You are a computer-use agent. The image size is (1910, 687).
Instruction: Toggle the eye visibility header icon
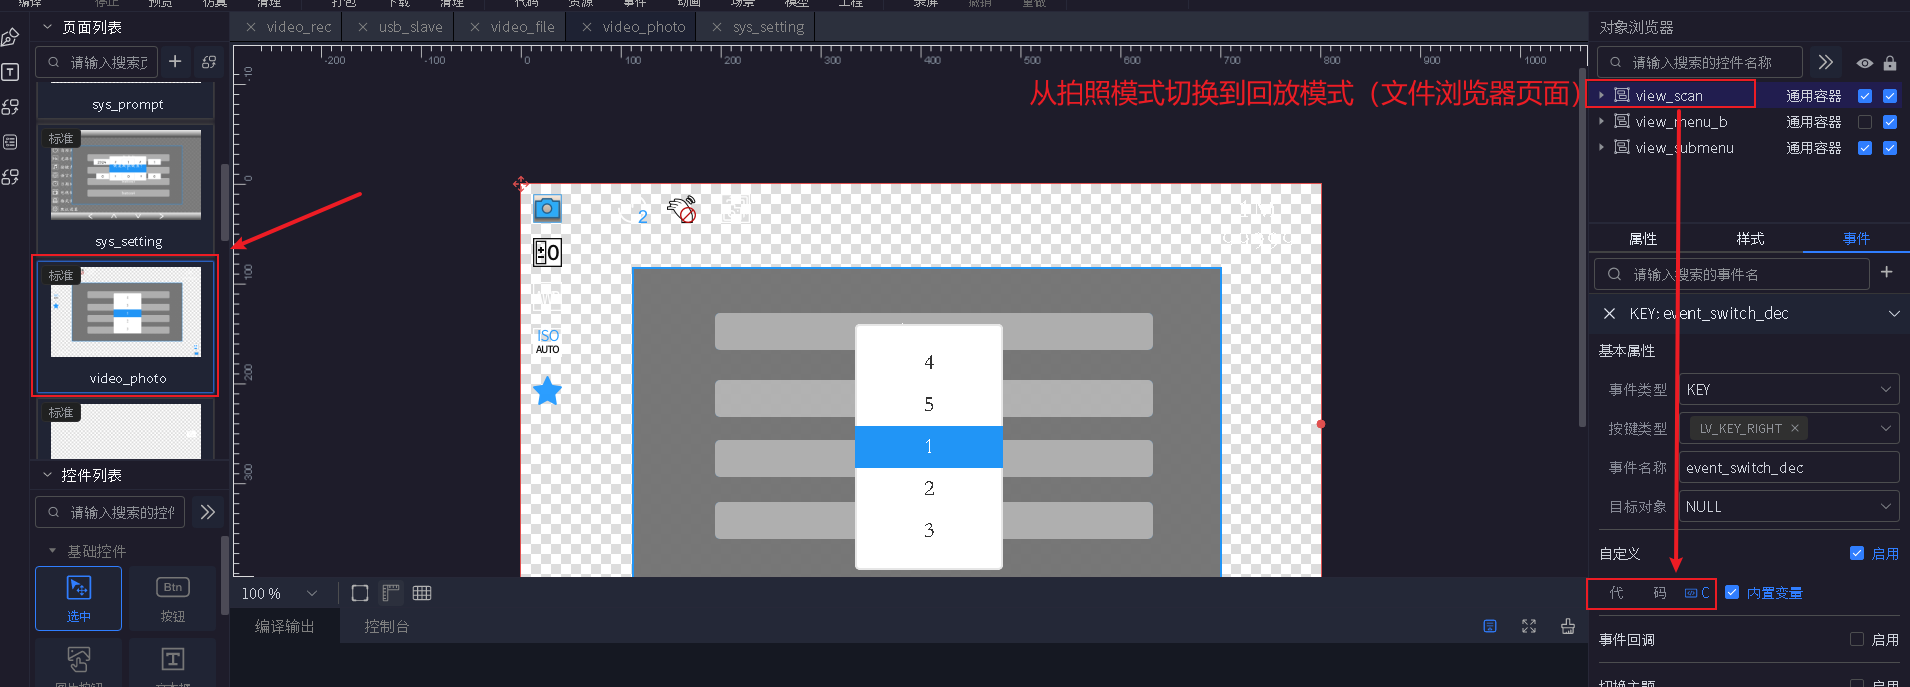pyautogui.click(x=1865, y=63)
